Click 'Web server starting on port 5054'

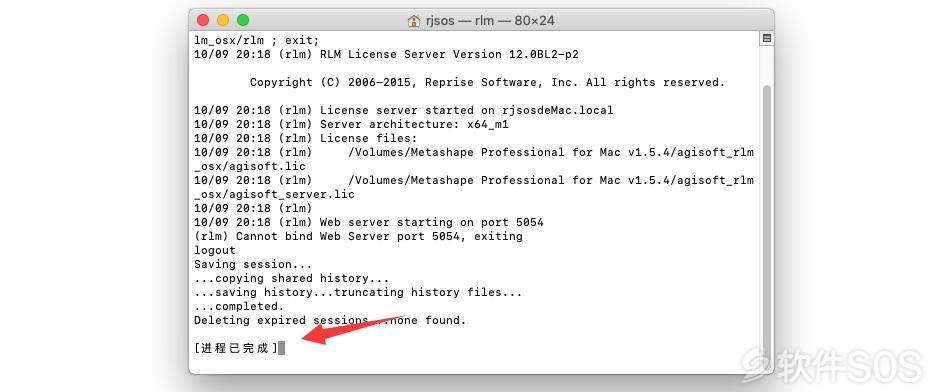click(431, 222)
